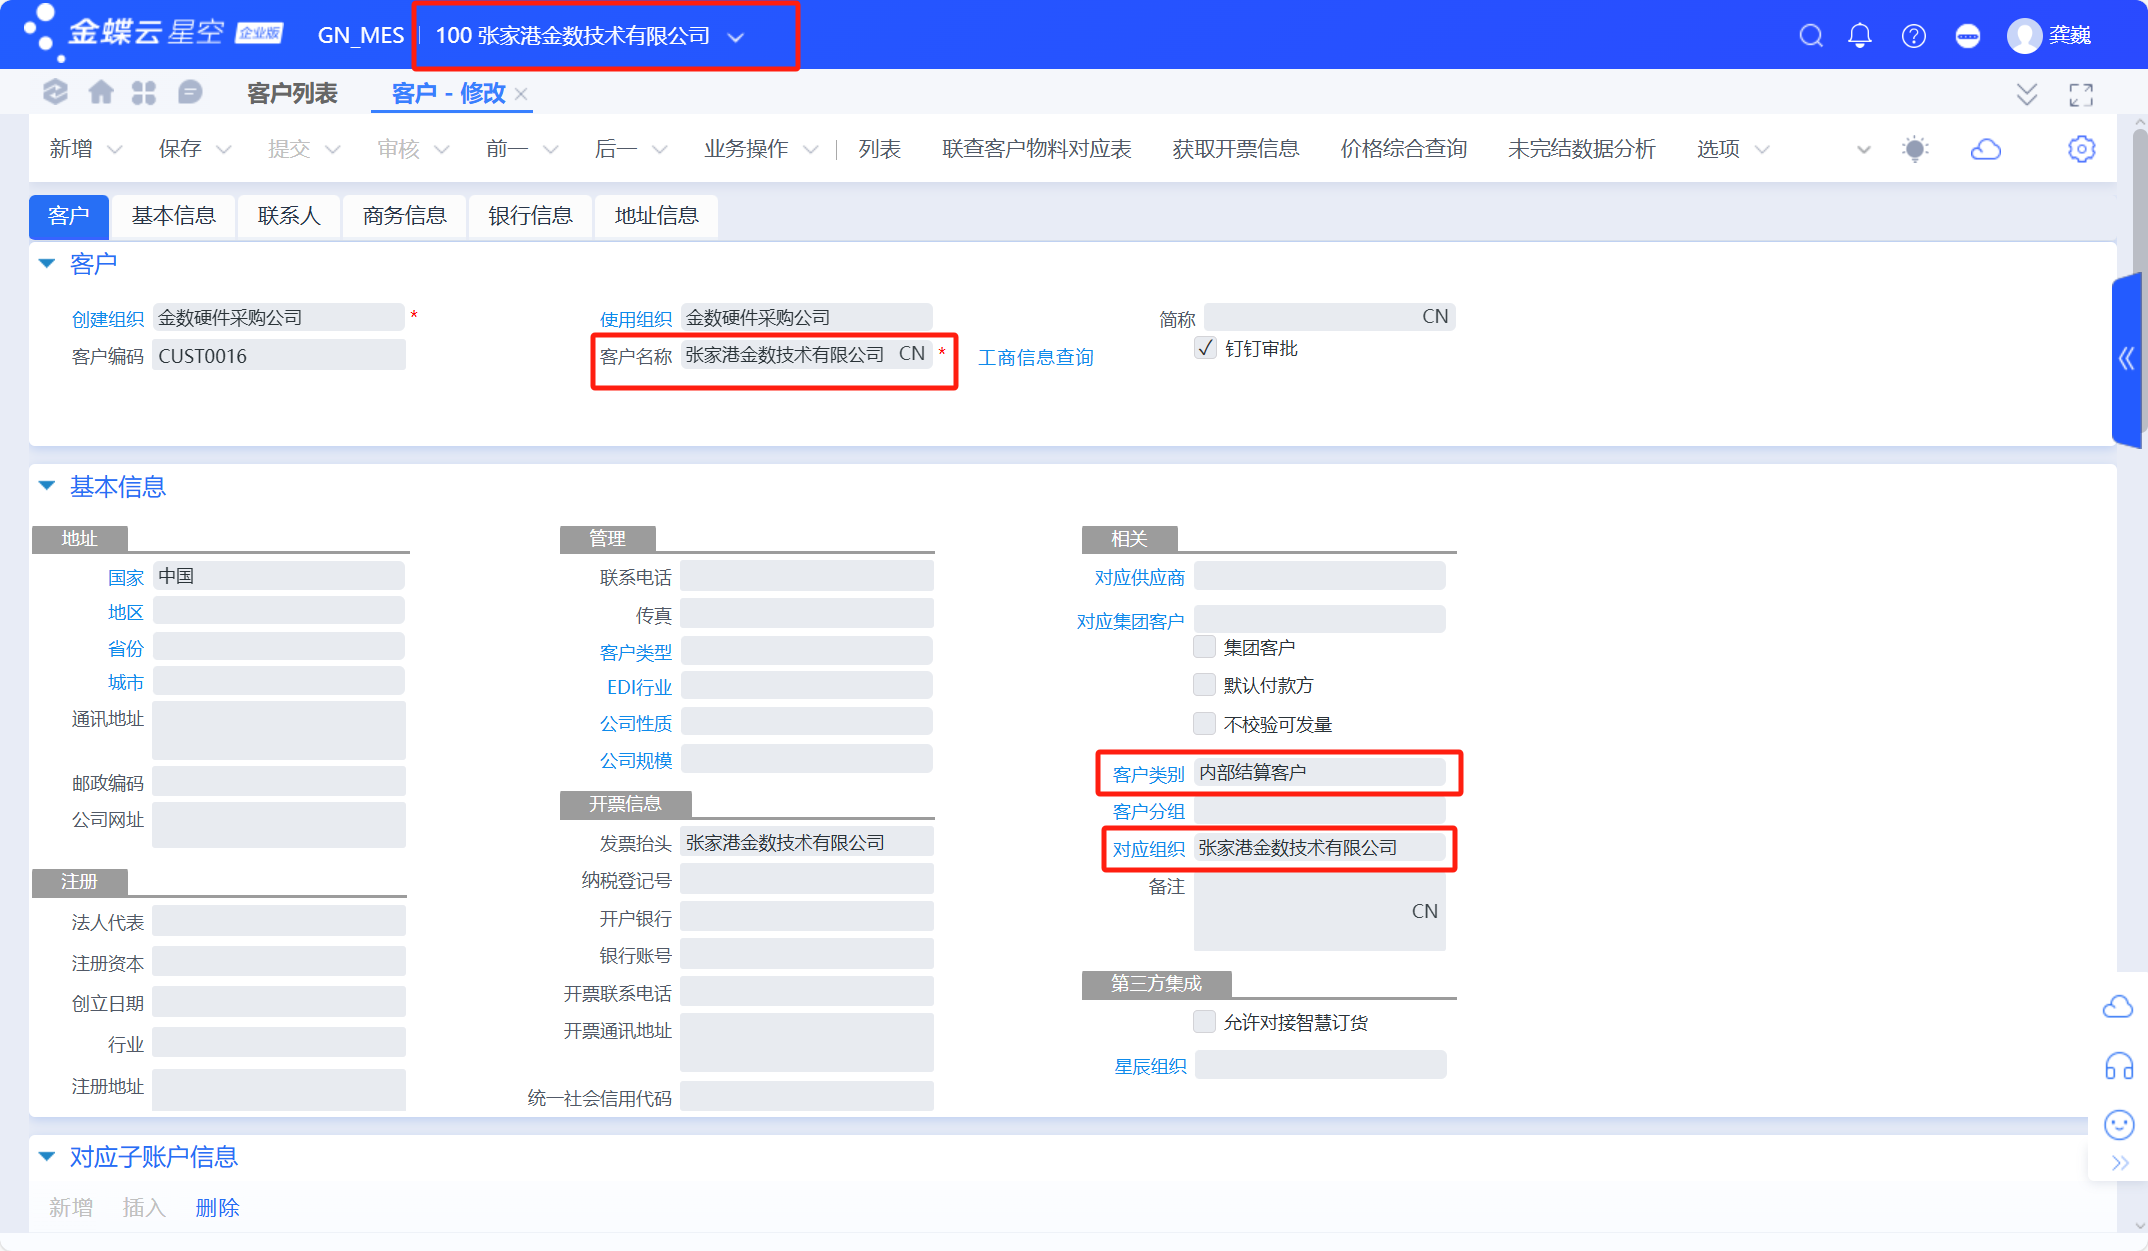
Task: Click the 联系电话 input field
Action: point(806,576)
